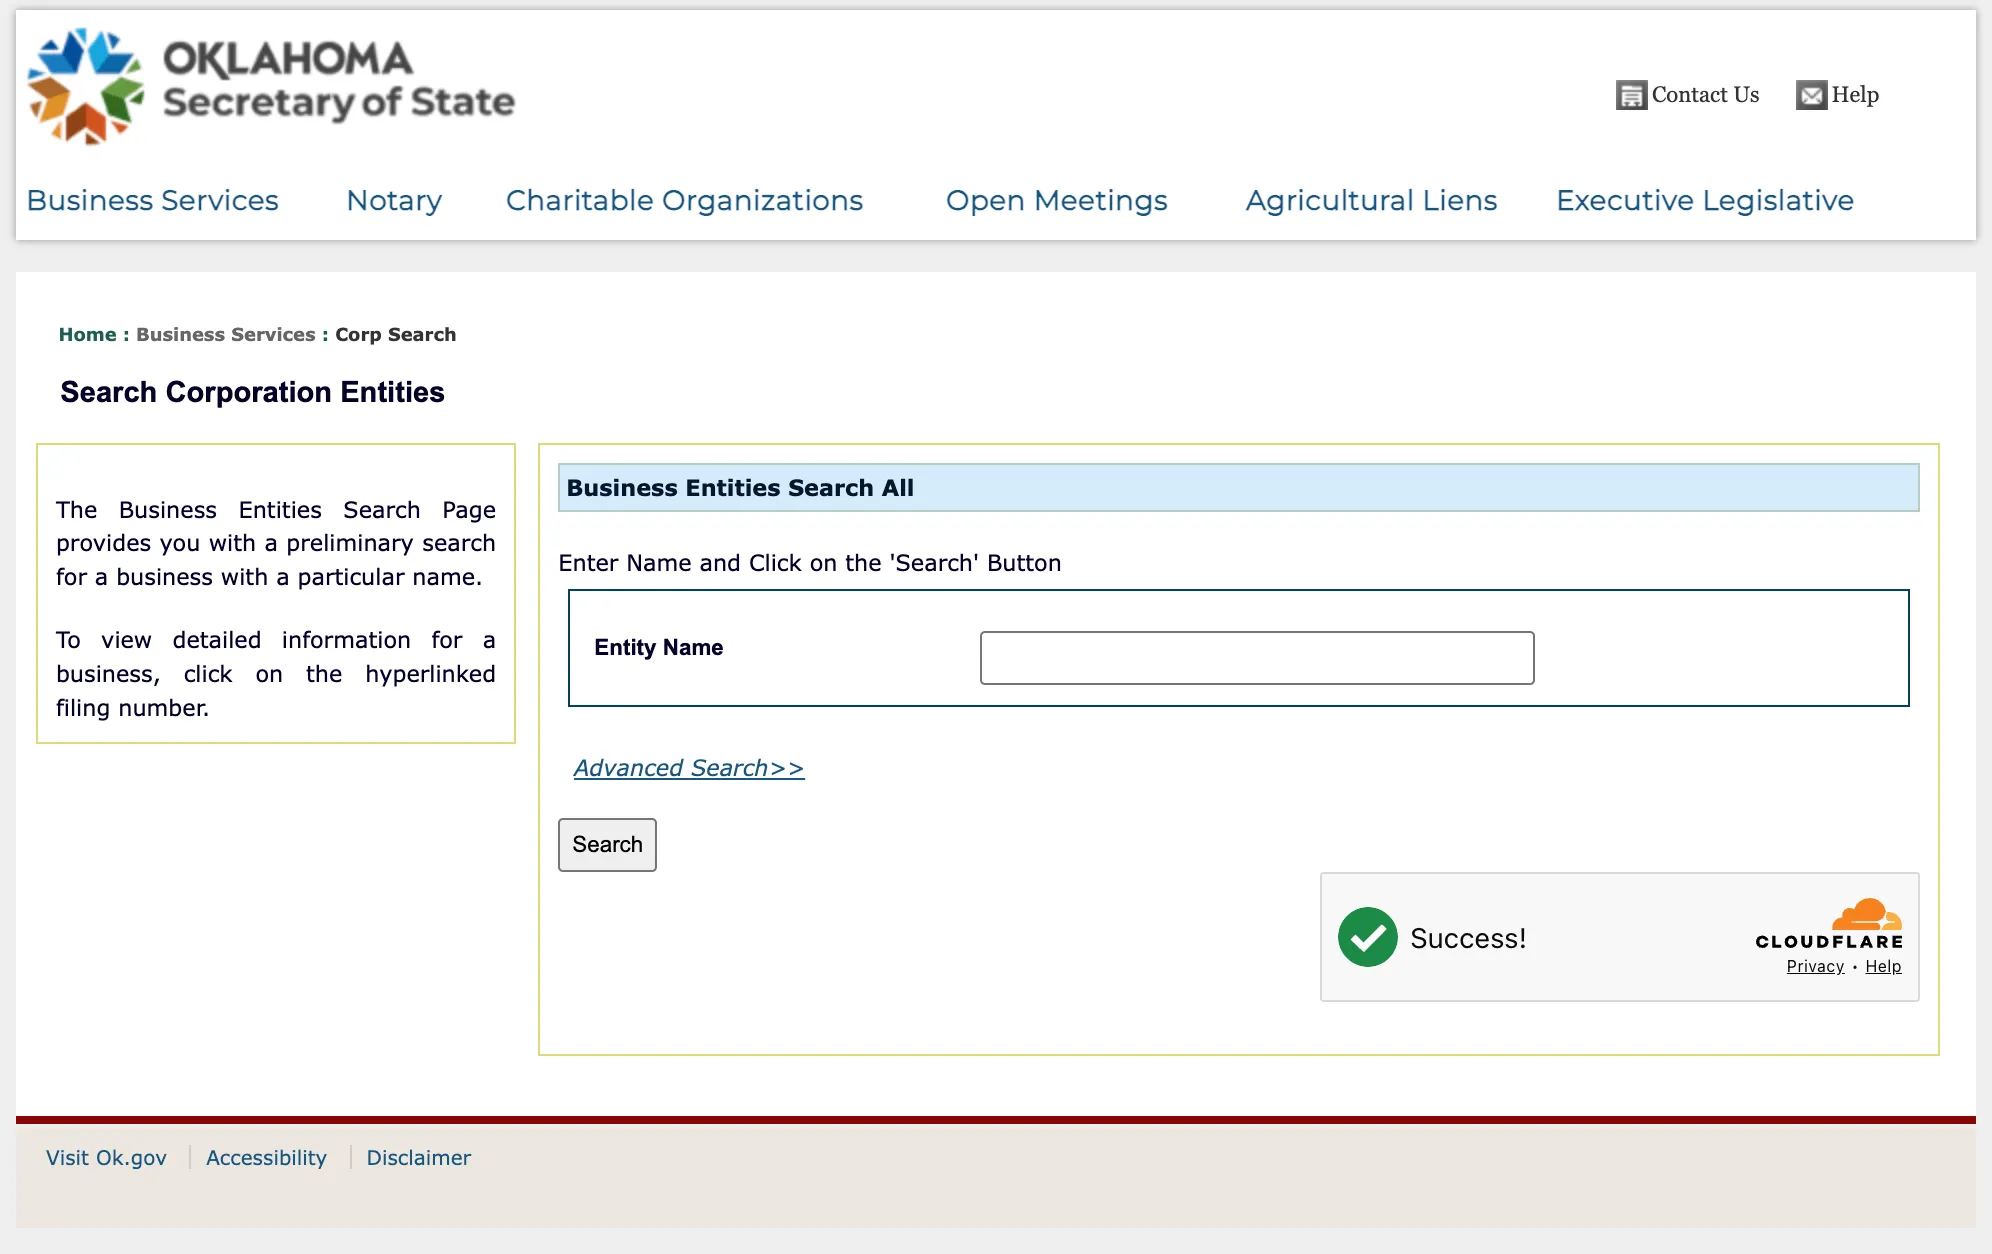Click the Search button
This screenshot has width=1992, height=1254.
pyautogui.click(x=607, y=845)
